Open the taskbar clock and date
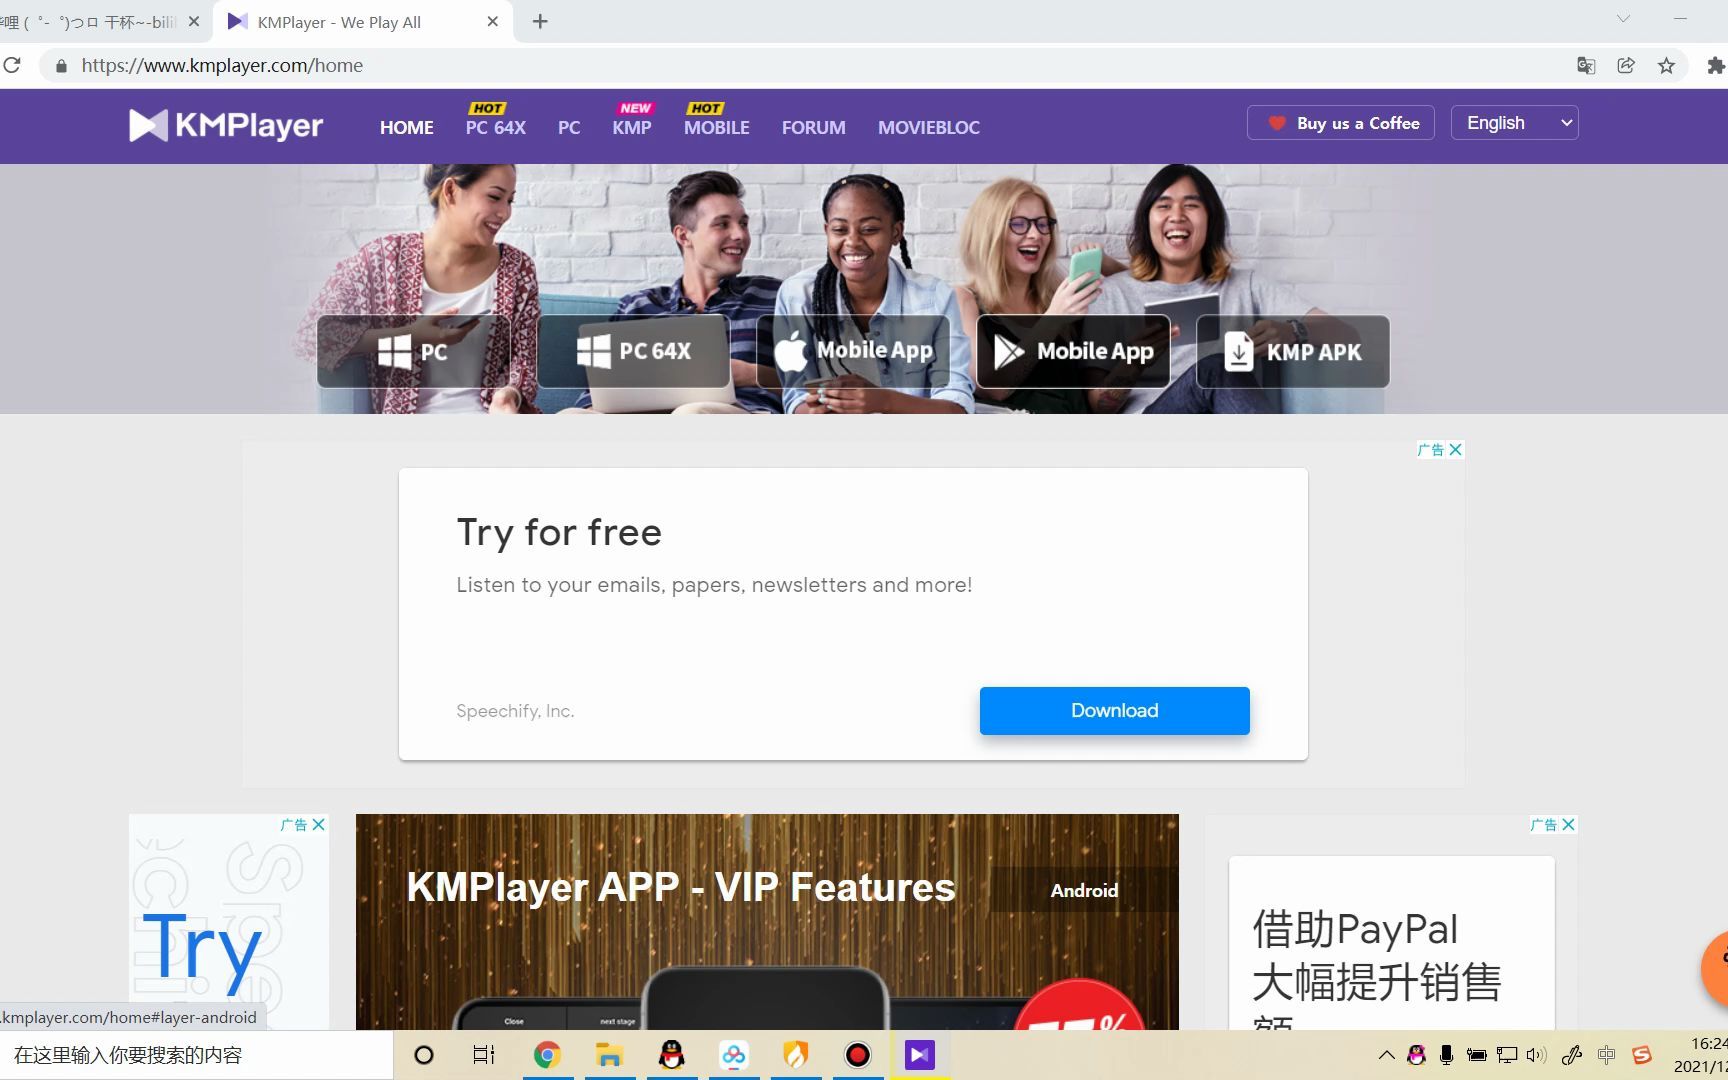Image resolution: width=1728 pixels, height=1080 pixels. [1700, 1055]
